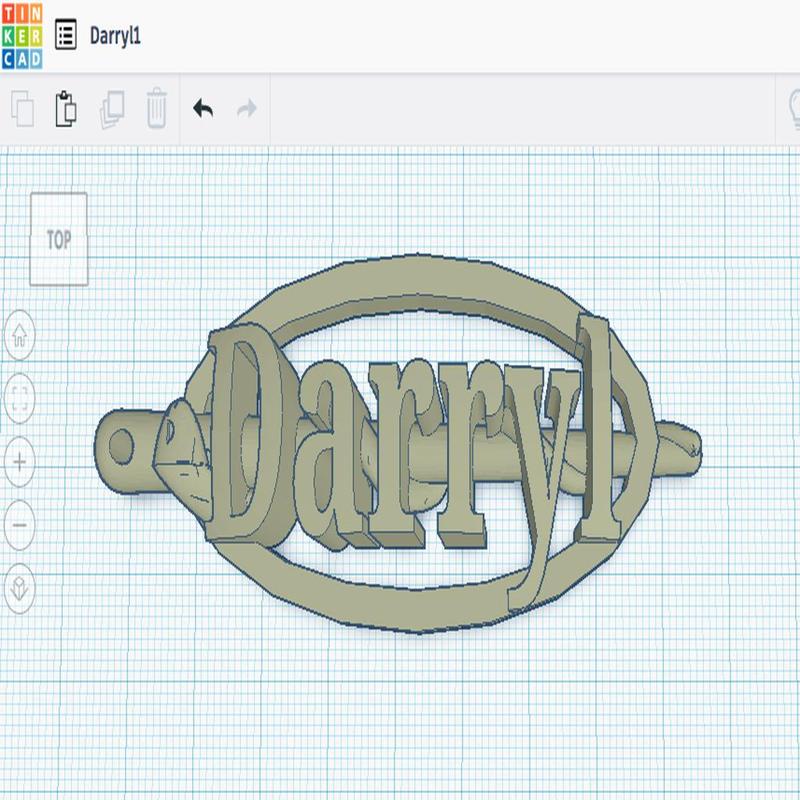800x800 pixels.
Task: Click the Paste clipboard icon
Action: 66,109
